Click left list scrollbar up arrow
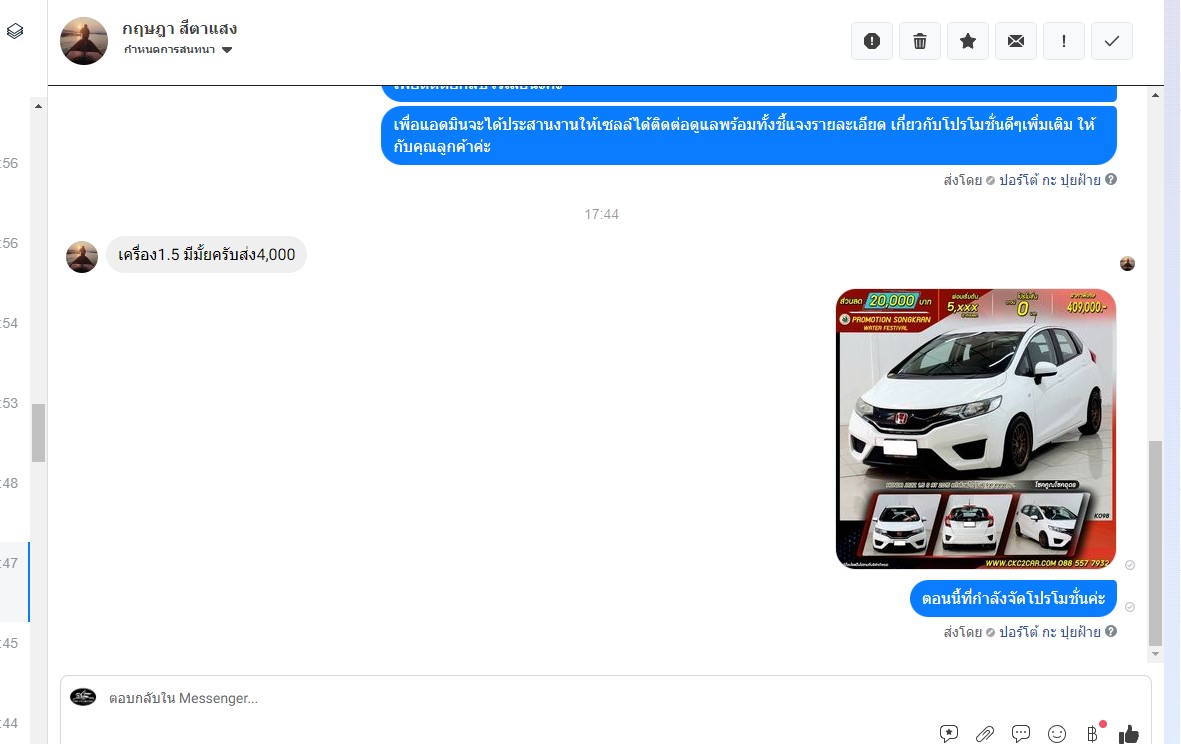Viewport: 1181px width, 744px height. point(38,106)
